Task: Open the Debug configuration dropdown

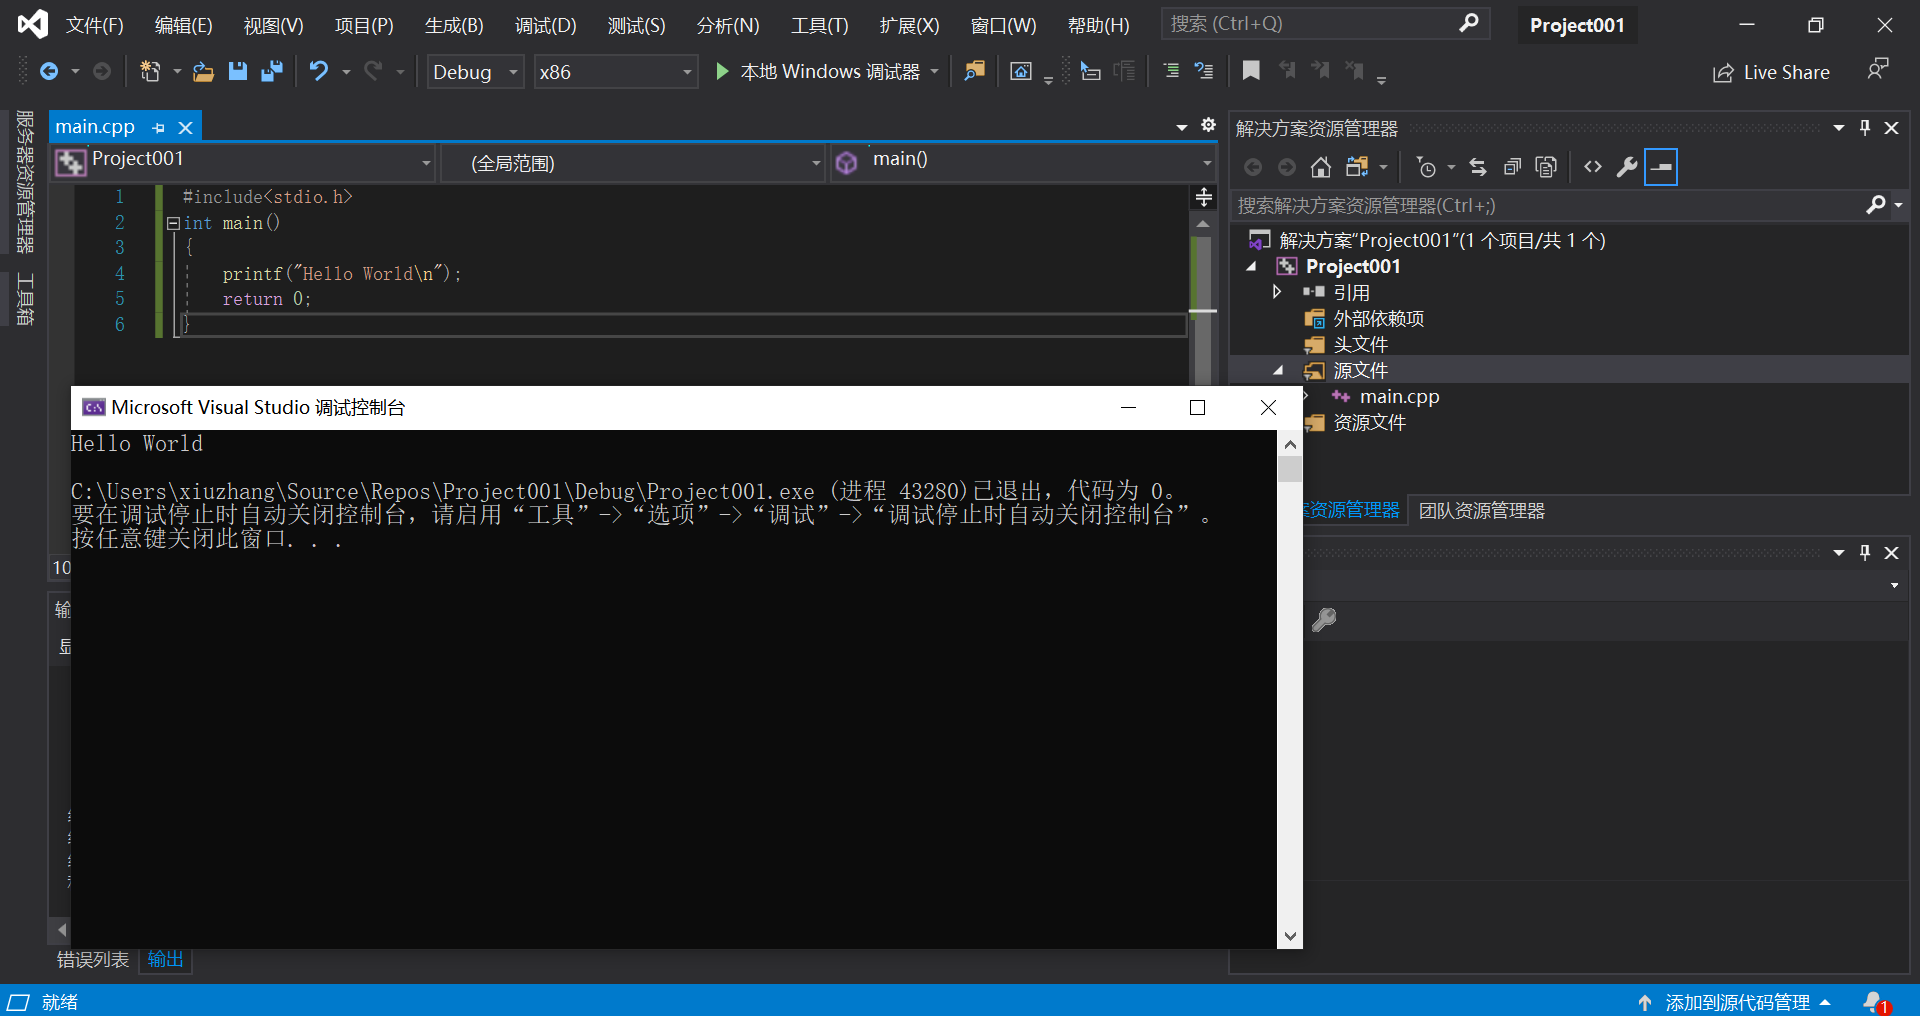Action: (476, 72)
